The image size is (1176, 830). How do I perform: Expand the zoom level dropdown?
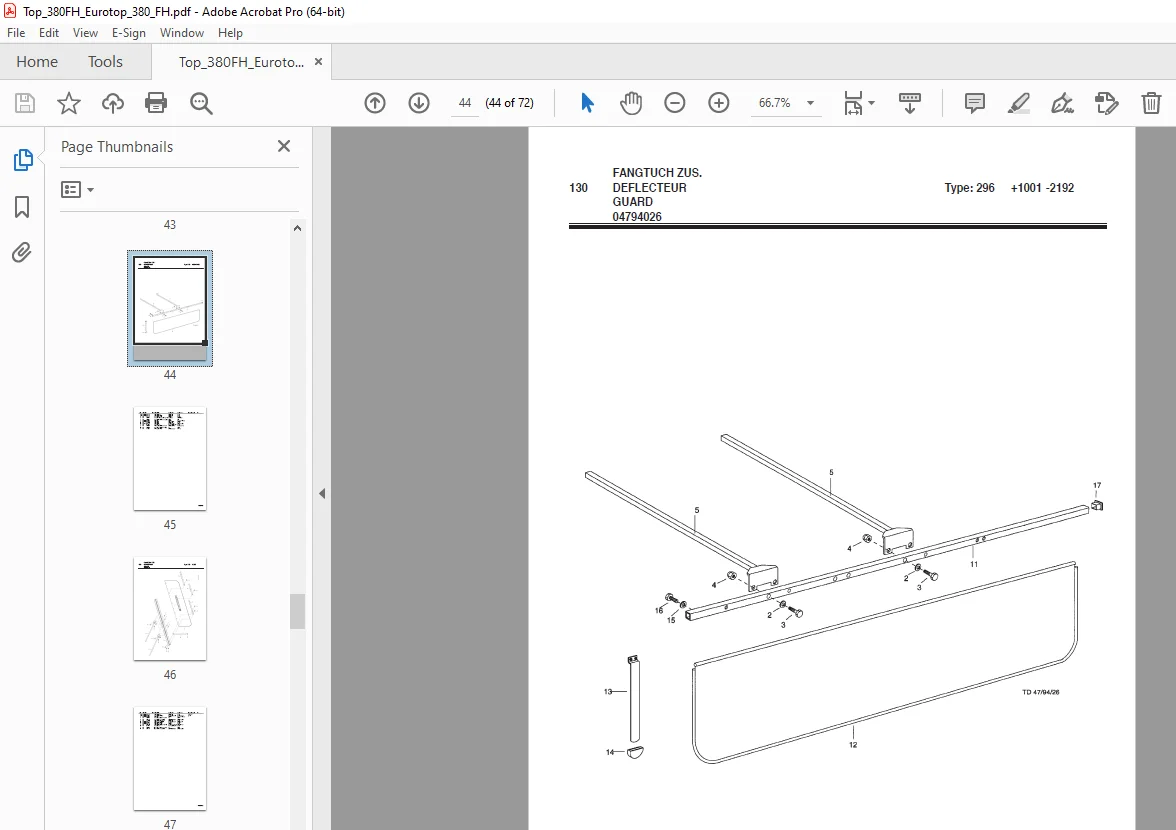810,103
